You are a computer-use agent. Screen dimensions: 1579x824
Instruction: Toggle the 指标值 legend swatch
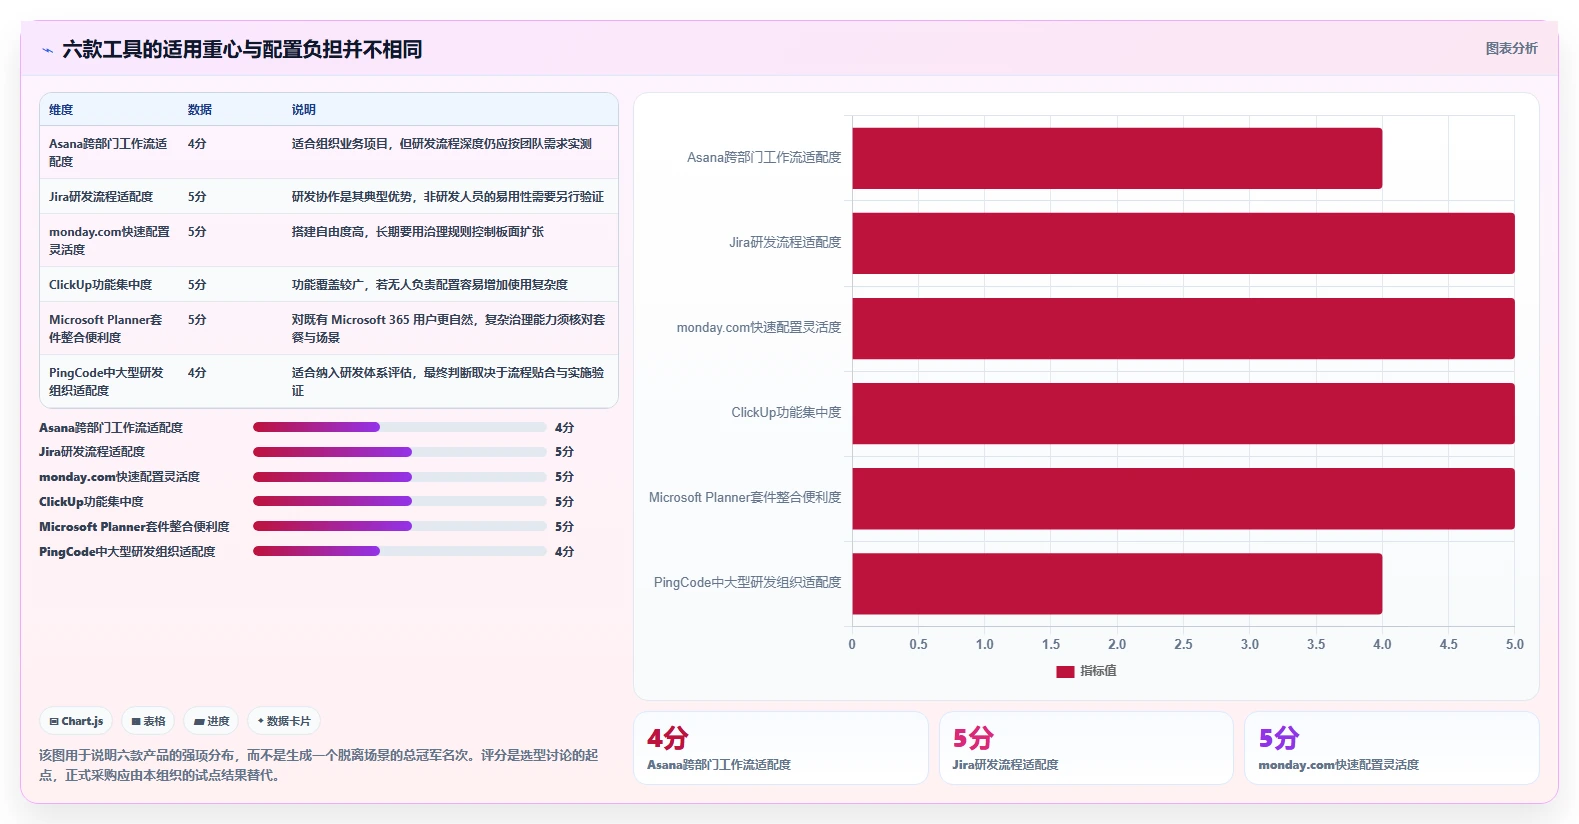[x=1065, y=671]
